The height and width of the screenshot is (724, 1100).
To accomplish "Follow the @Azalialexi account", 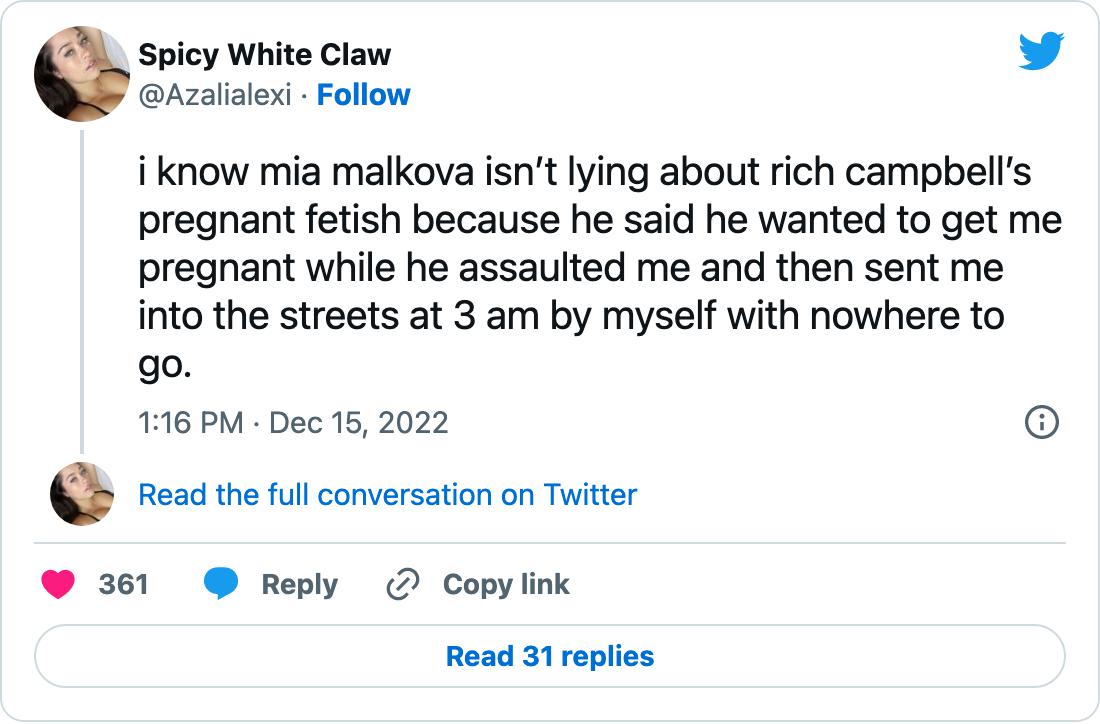I will click(x=363, y=95).
